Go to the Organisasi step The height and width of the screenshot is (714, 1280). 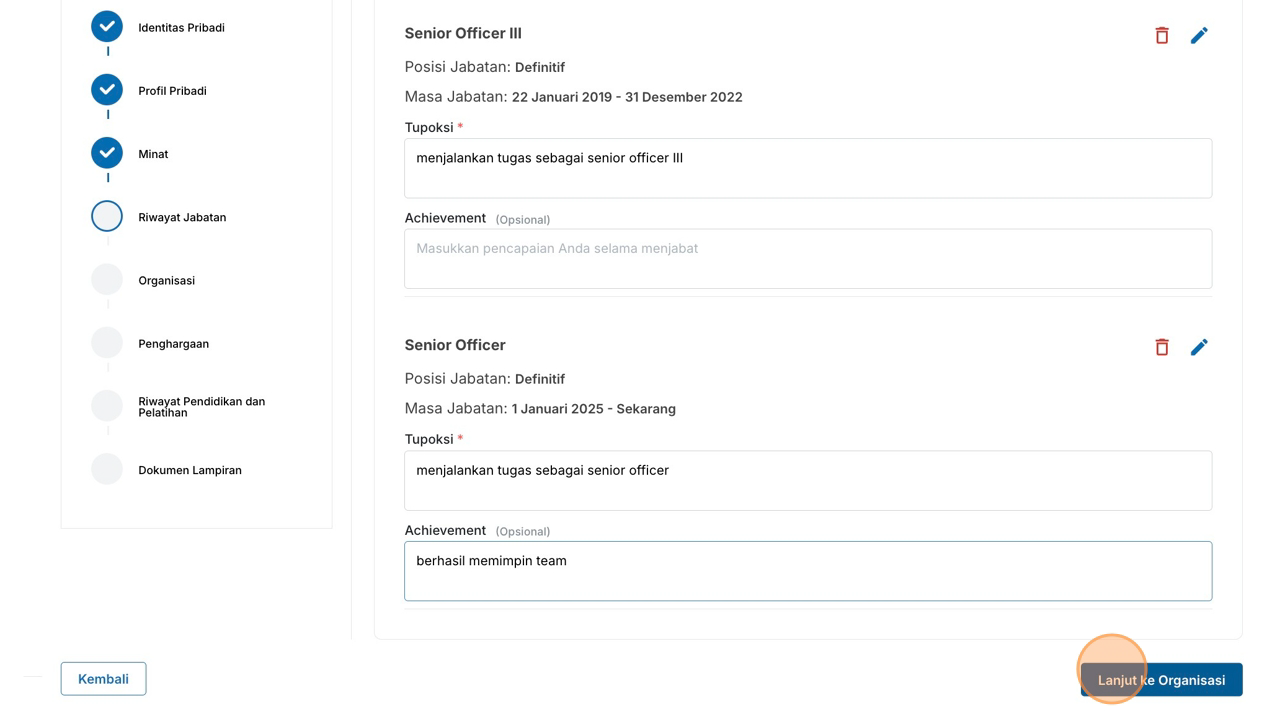(166, 280)
